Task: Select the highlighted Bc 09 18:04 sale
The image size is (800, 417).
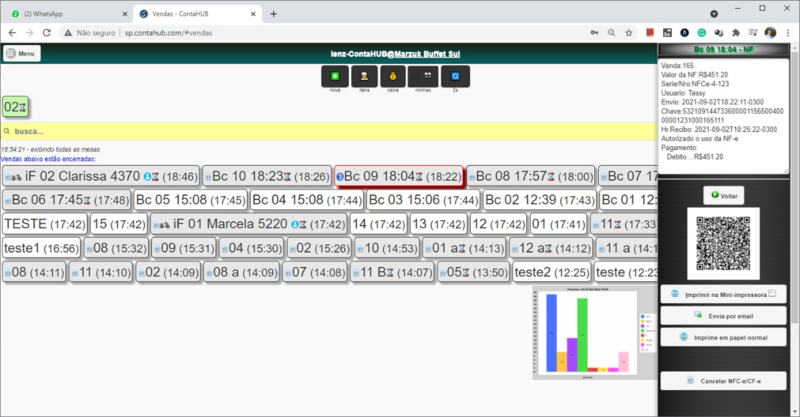Action: click(x=398, y=176)
